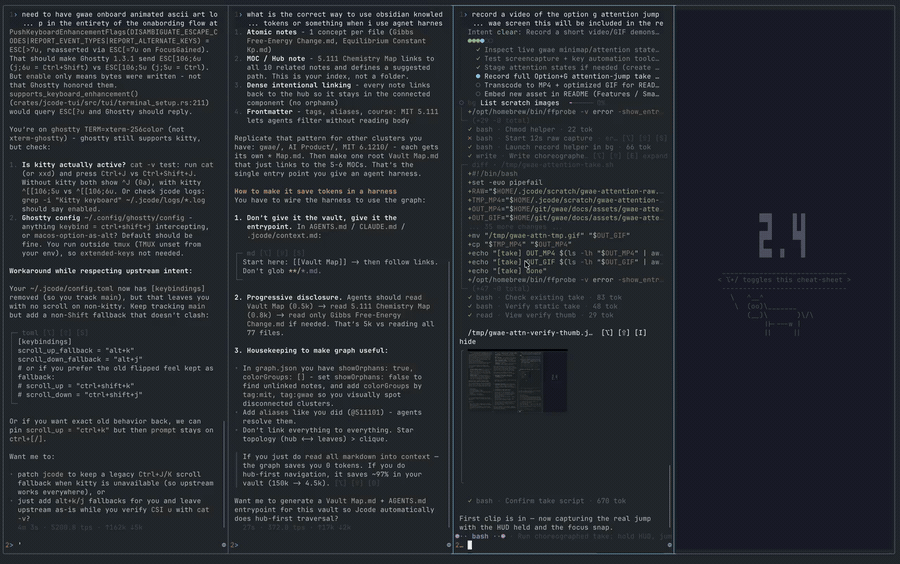Click the 'Progressive disclosure.' bold heading
The image size is (900, 564).
coord(294,298)
